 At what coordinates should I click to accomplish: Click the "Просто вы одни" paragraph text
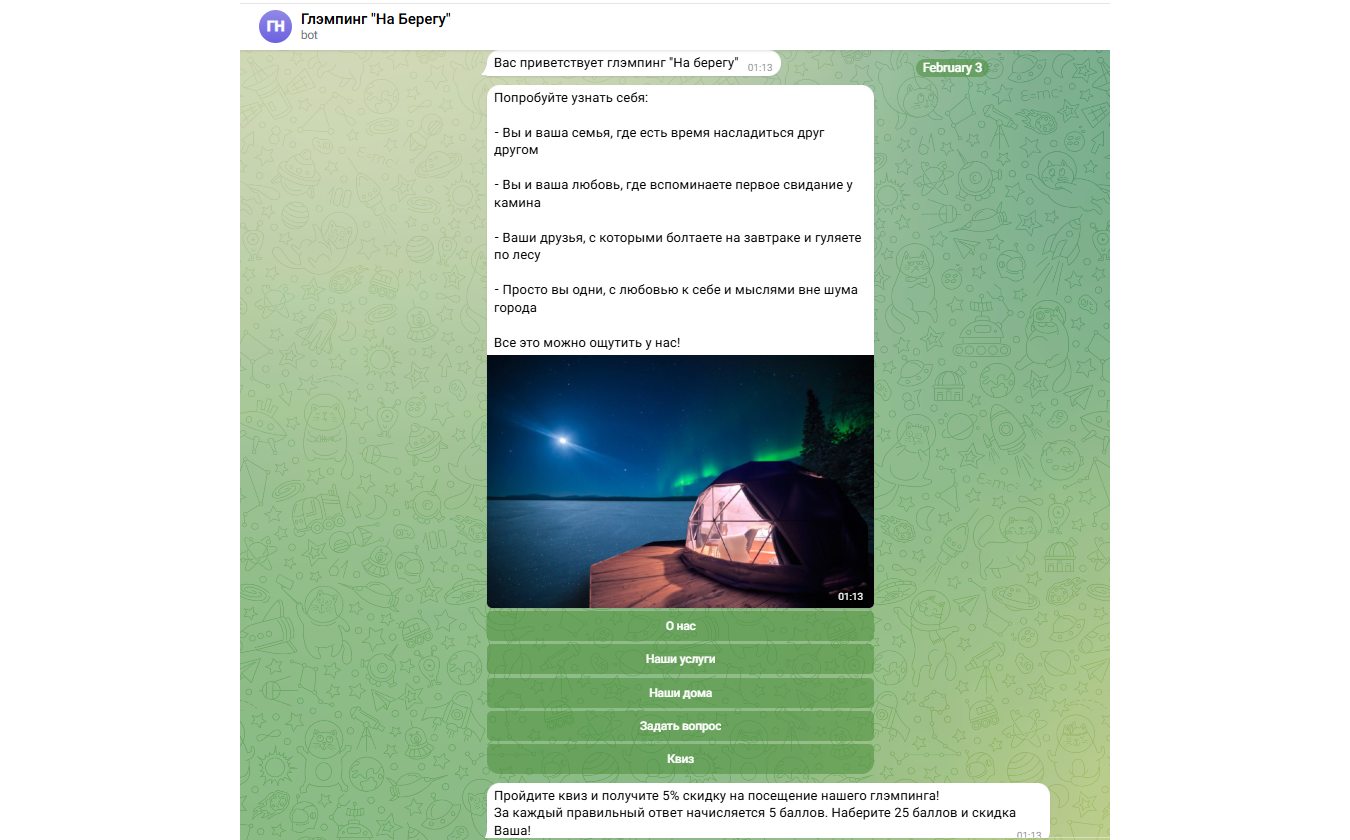coord(675,299)
